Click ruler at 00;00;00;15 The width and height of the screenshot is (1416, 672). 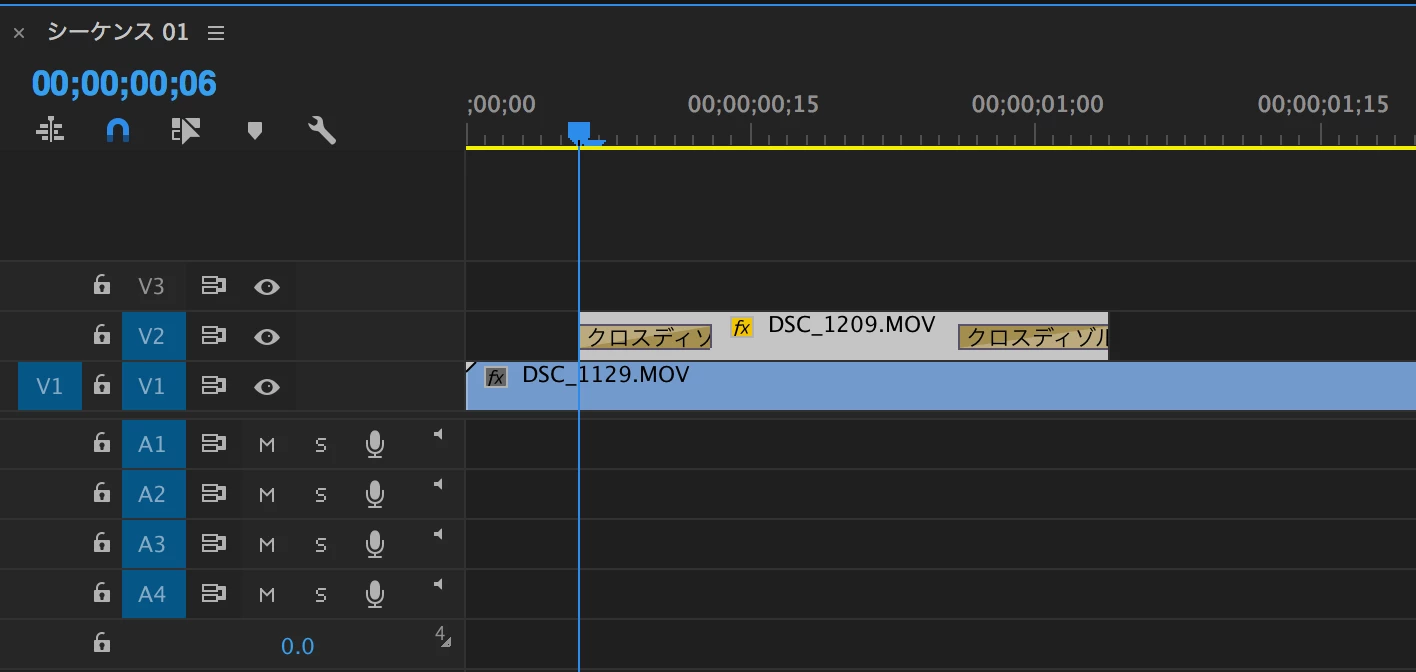point(753,104)
